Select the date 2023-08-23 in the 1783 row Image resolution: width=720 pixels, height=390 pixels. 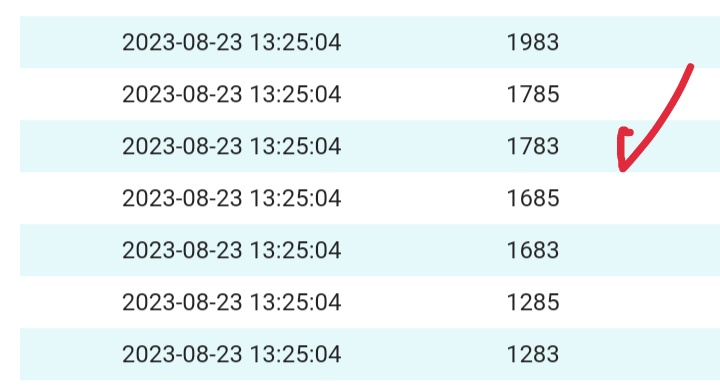pos(182,146)
